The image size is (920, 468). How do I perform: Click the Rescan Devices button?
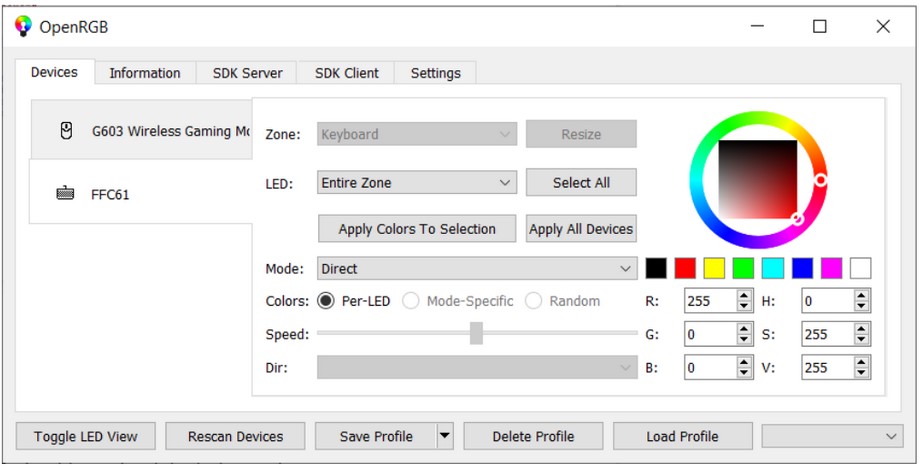coord(235,436)
